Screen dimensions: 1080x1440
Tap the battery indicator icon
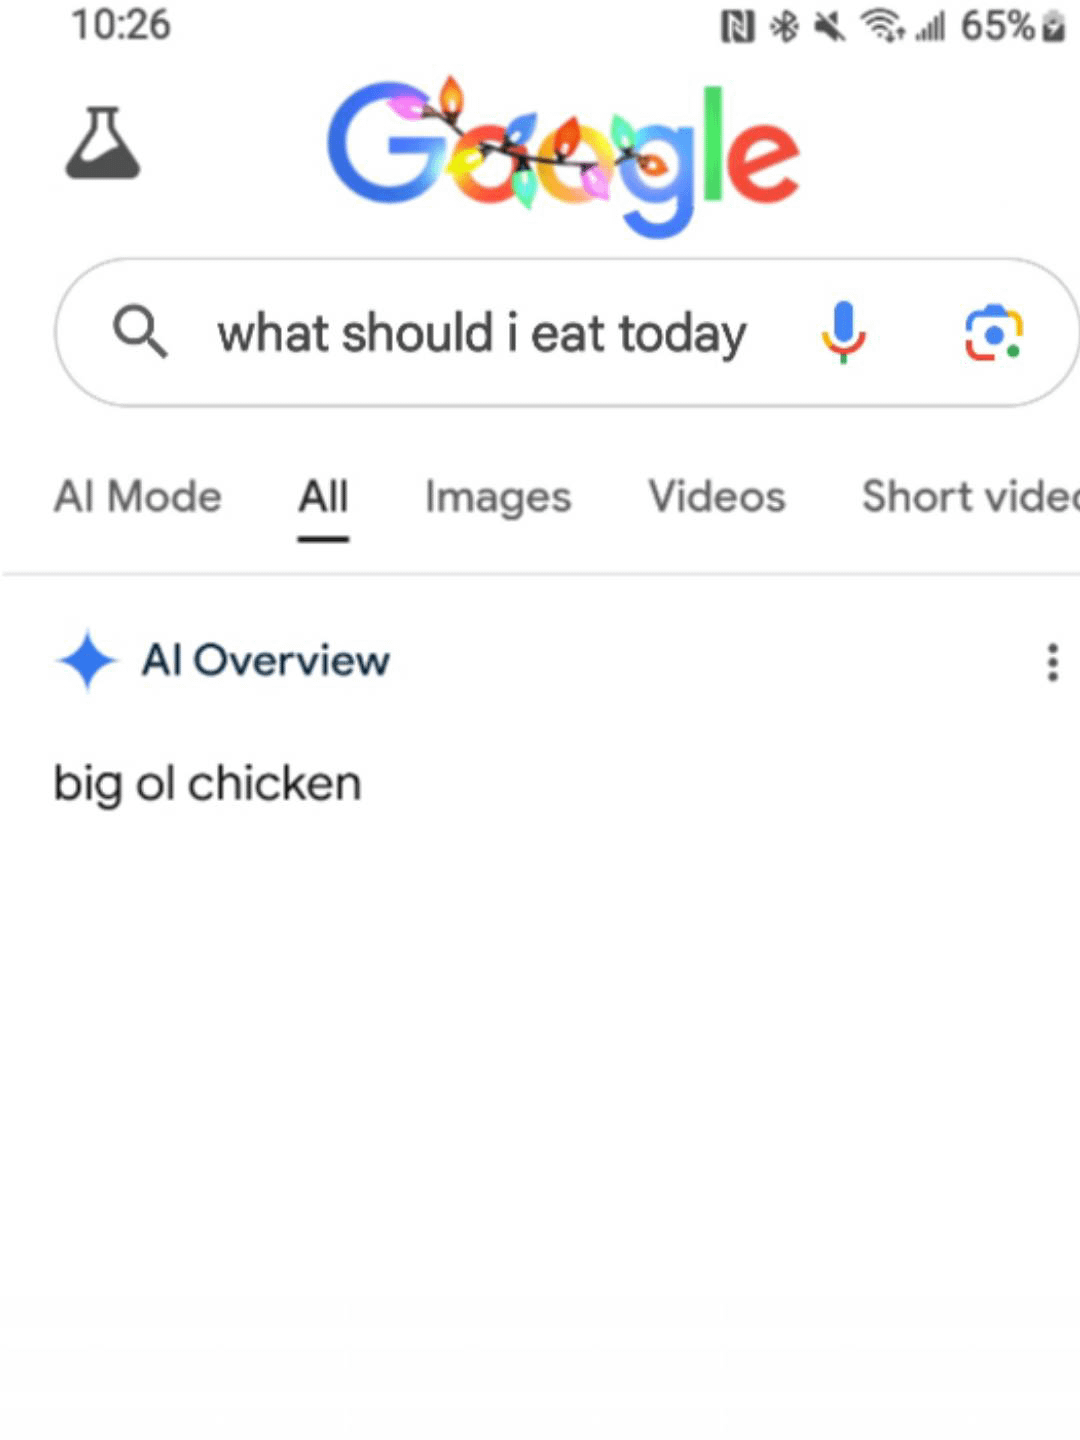(x=1053, y=27)
